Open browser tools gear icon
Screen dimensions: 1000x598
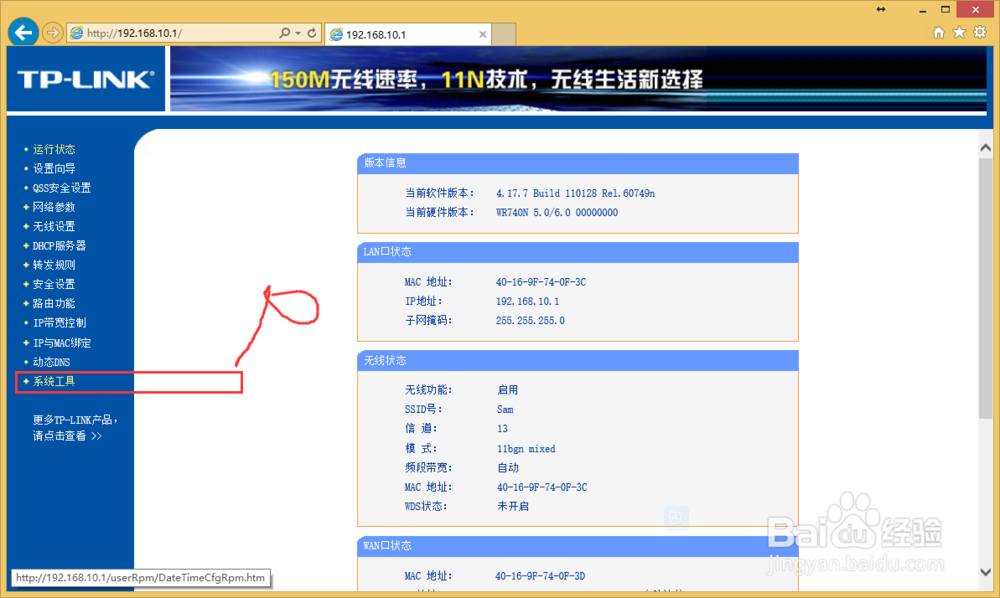tap(980, 33)
